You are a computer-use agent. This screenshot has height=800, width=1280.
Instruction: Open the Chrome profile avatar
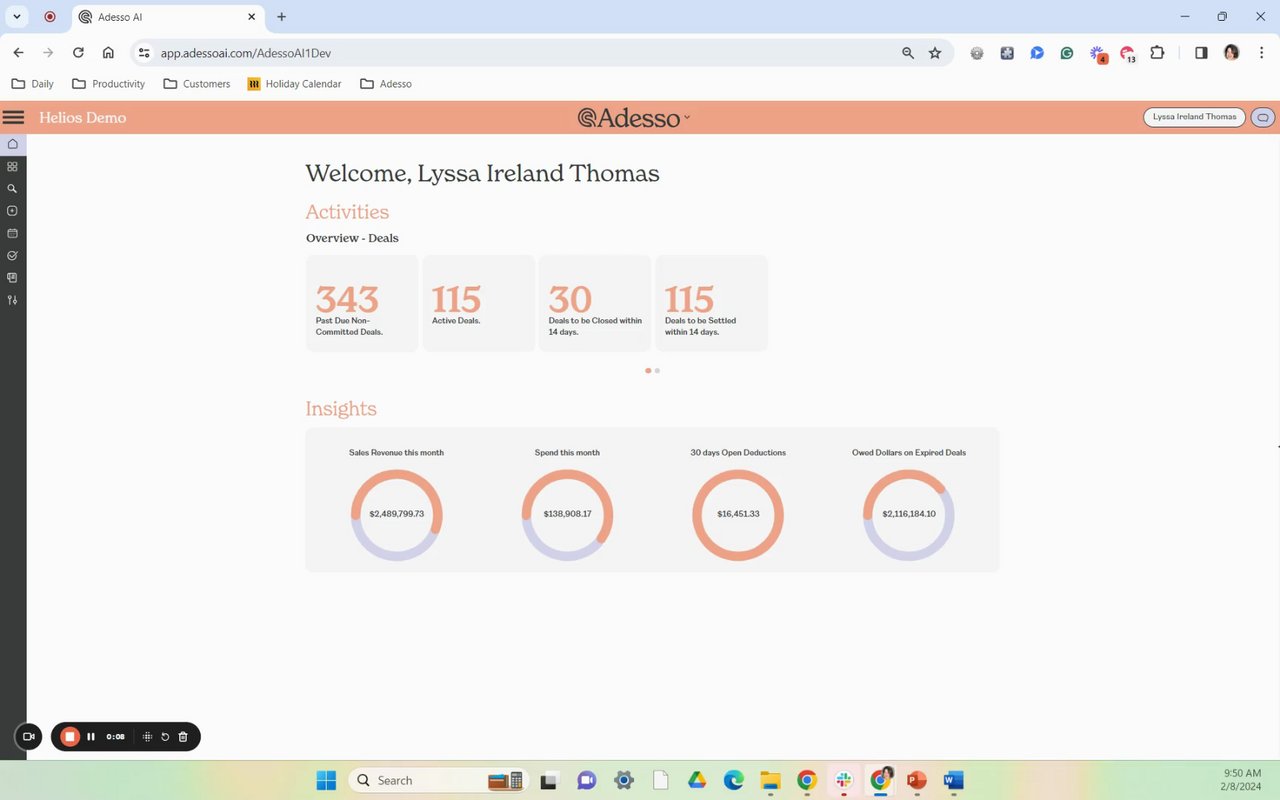click(x=1231, y=53)
